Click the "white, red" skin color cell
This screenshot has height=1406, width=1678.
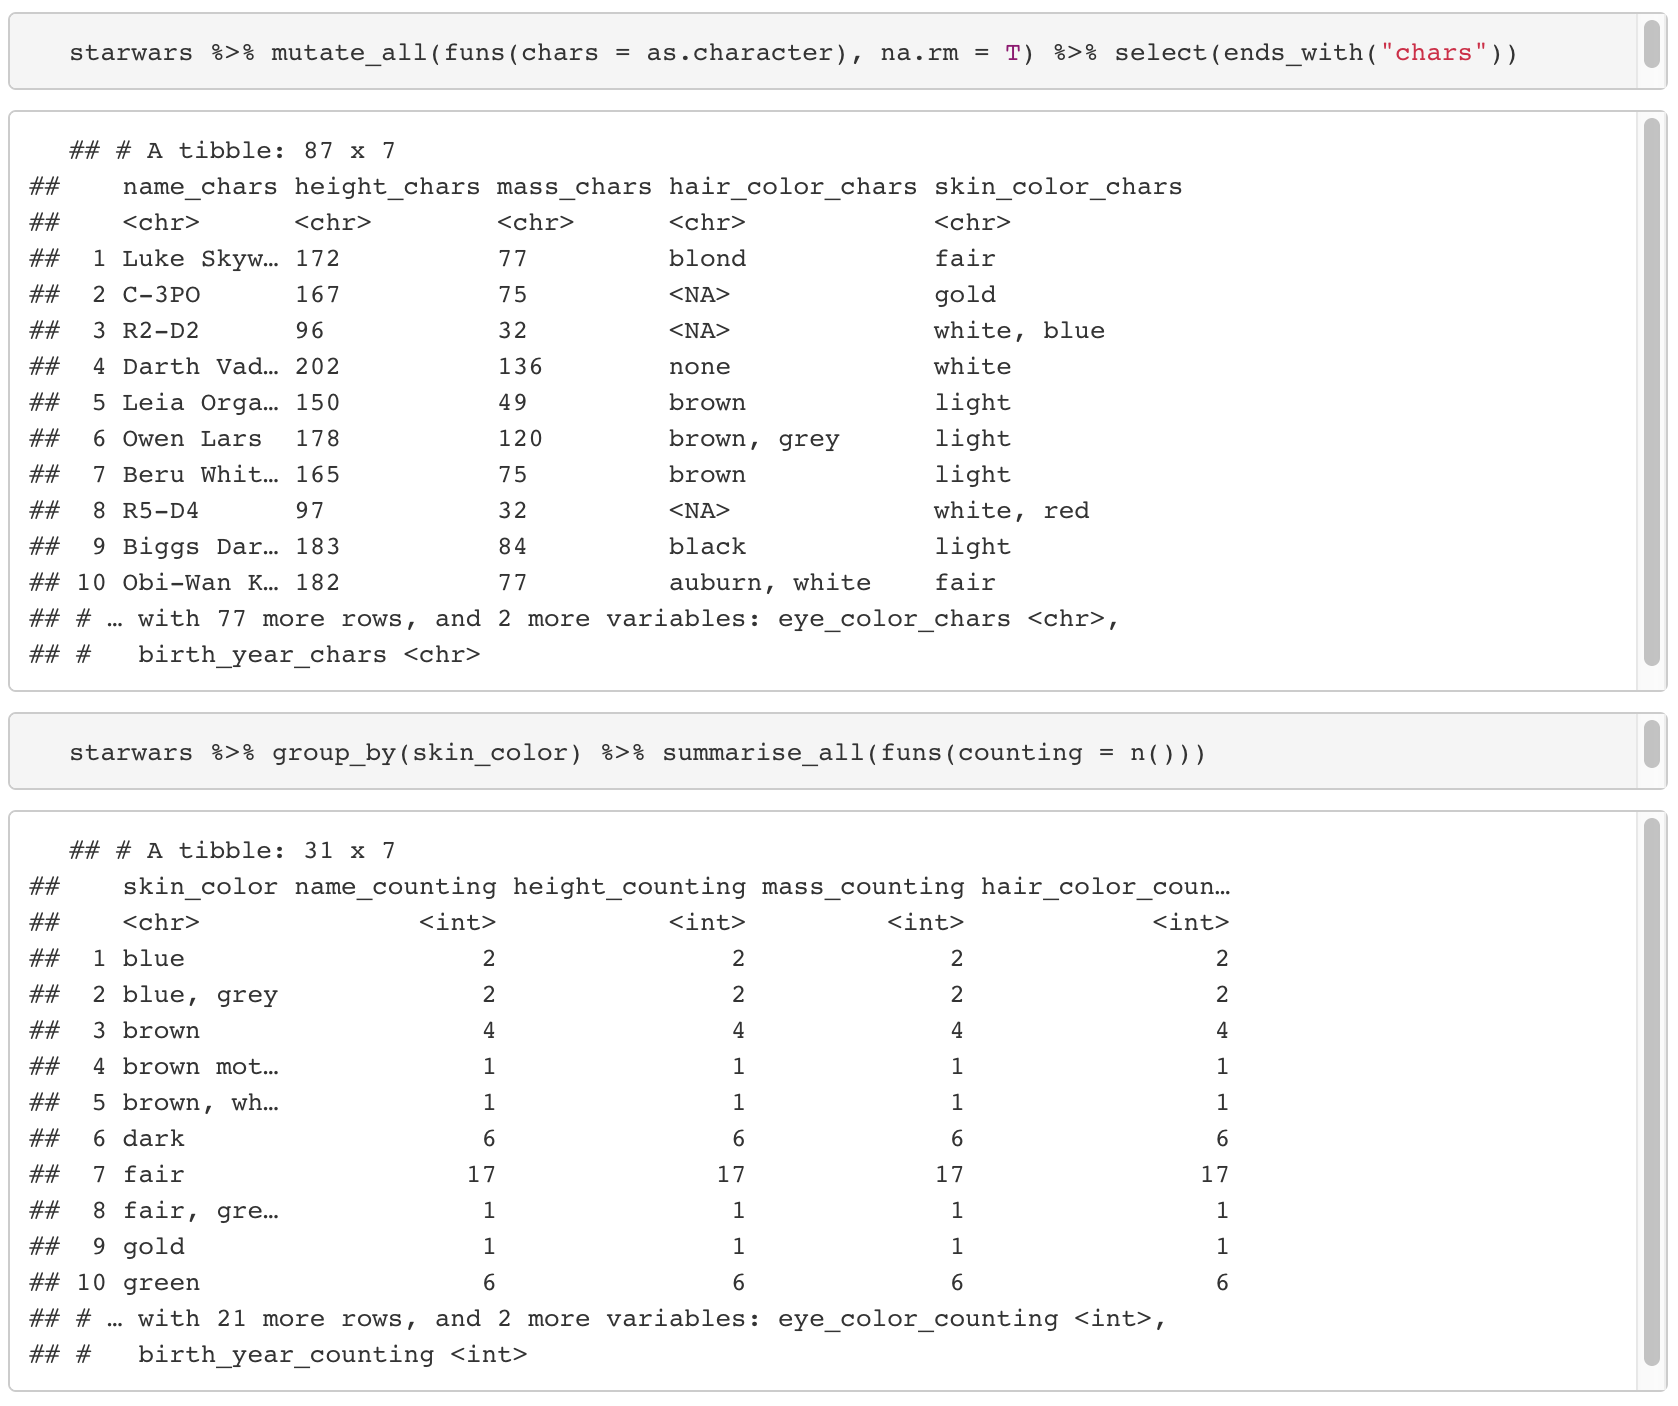click(1011, 511)
